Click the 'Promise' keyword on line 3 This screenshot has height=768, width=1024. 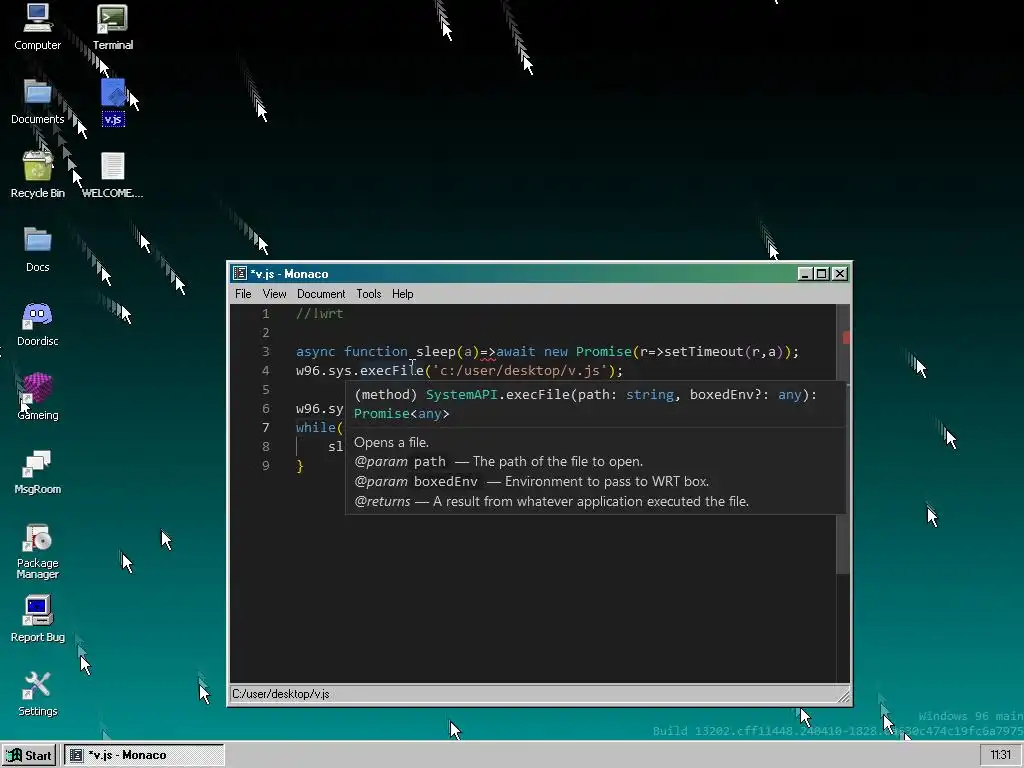(604, 351)
